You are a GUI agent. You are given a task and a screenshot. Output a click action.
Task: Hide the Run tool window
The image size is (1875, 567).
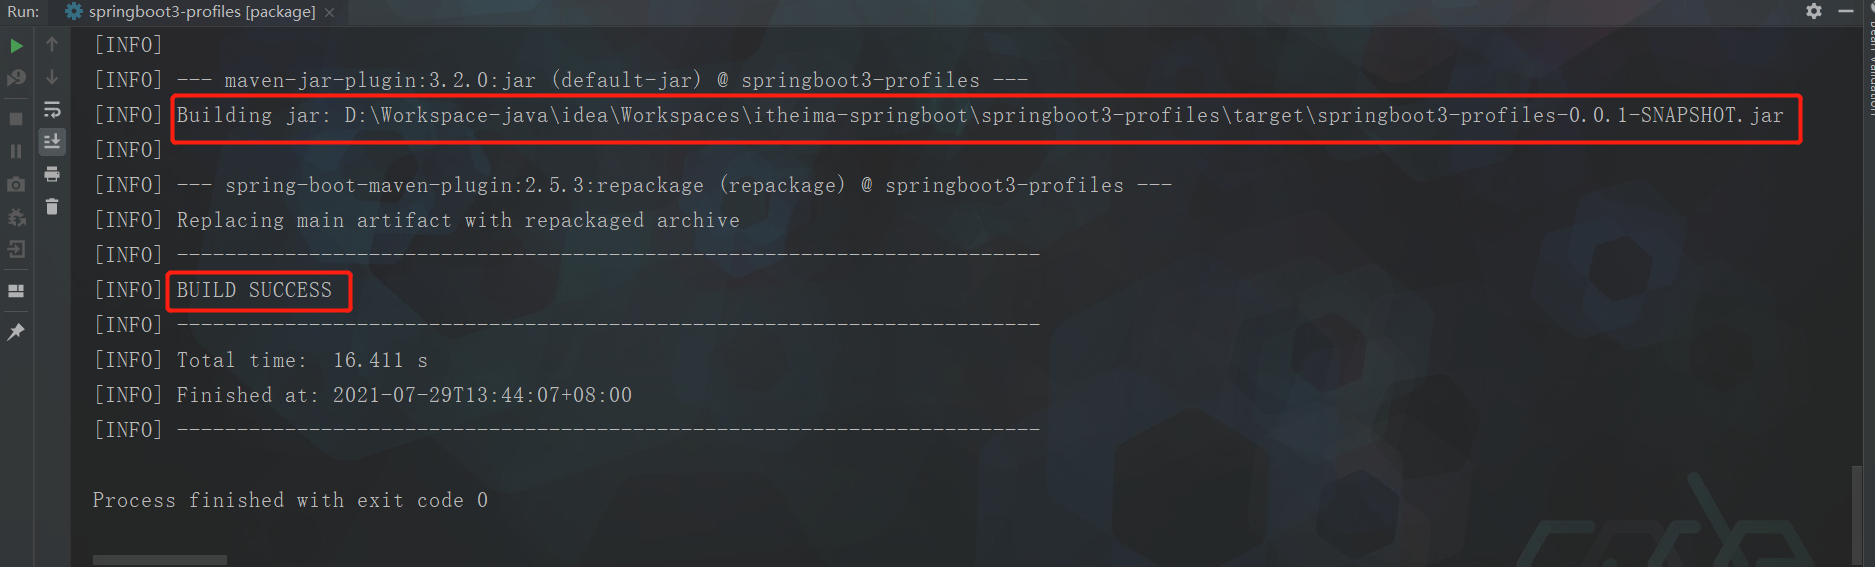tap(1846, 11)
